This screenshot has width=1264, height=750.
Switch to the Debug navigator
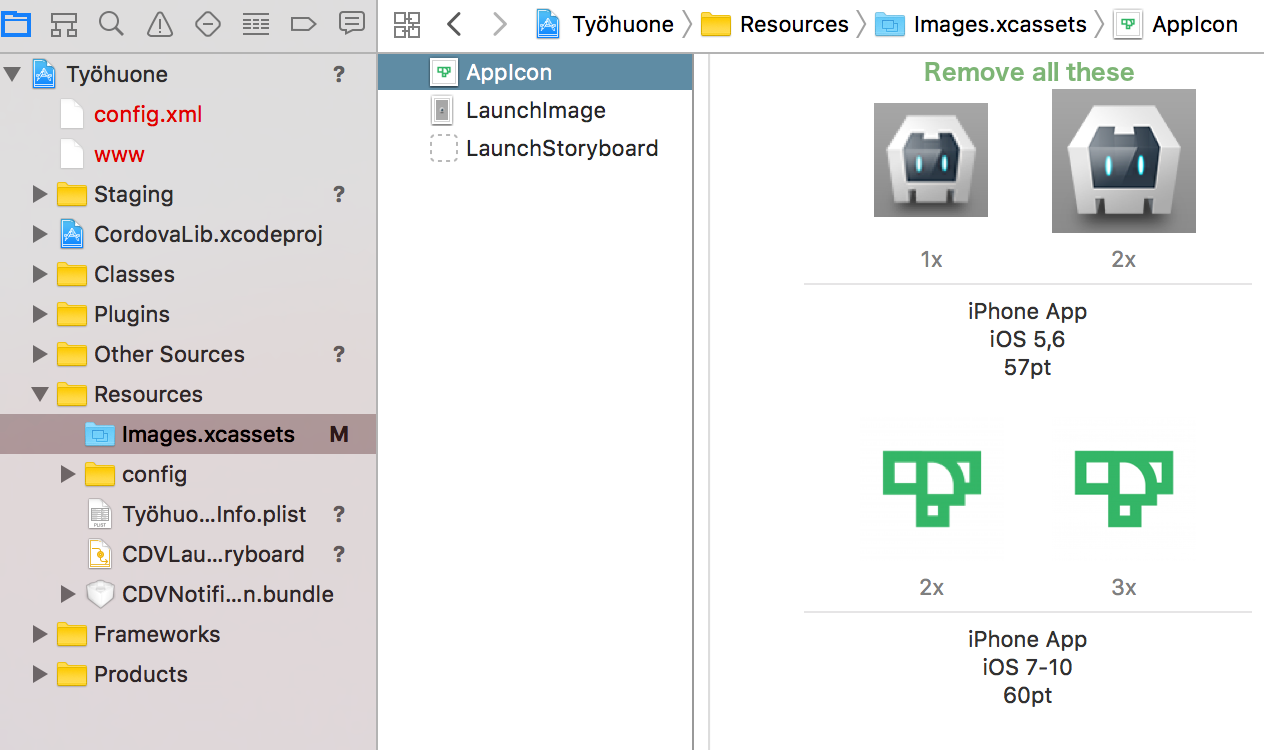tap(256, 24)
